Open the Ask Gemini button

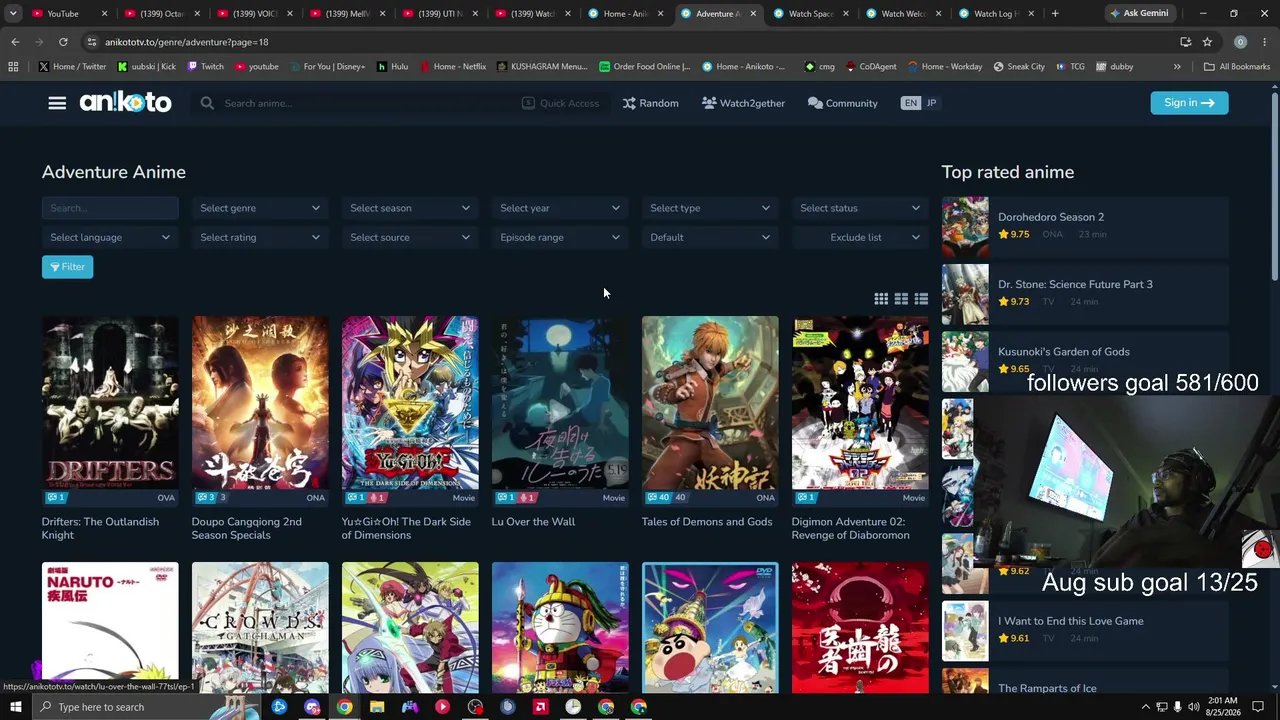click(1138, 14)
